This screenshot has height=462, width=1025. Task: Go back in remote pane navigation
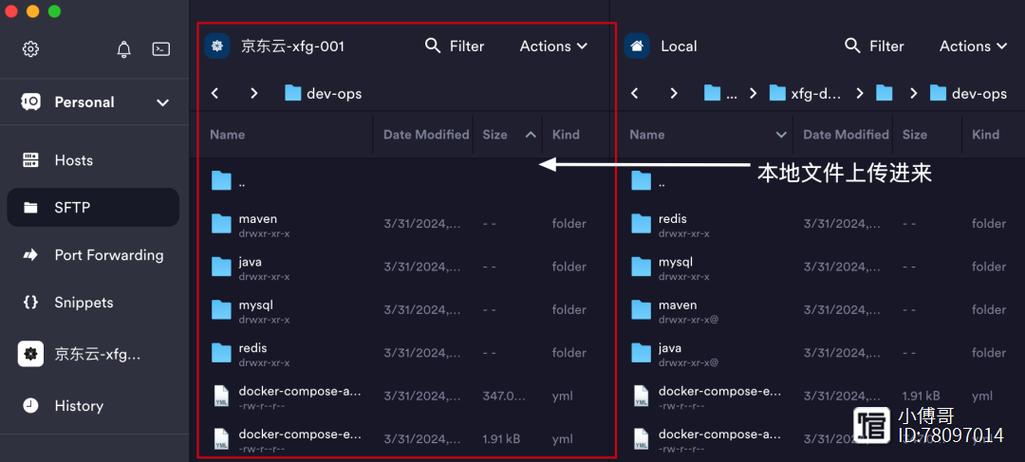214,93
